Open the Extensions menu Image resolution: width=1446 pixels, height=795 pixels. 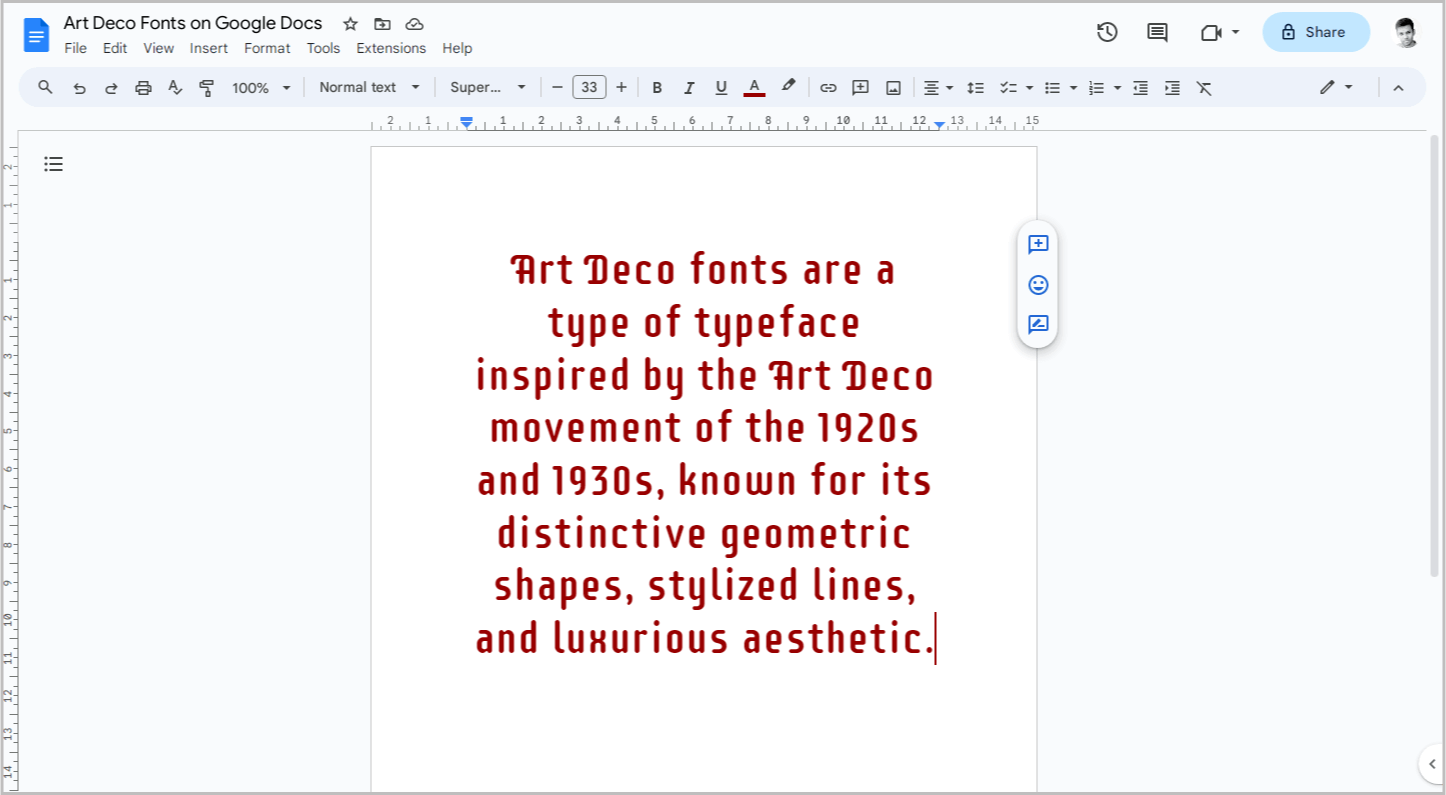tap(391, 48)
